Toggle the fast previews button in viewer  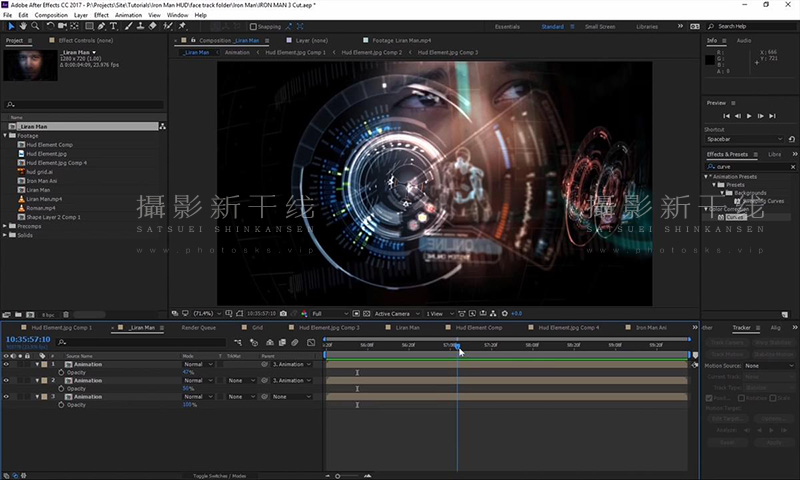coord(472,314)
